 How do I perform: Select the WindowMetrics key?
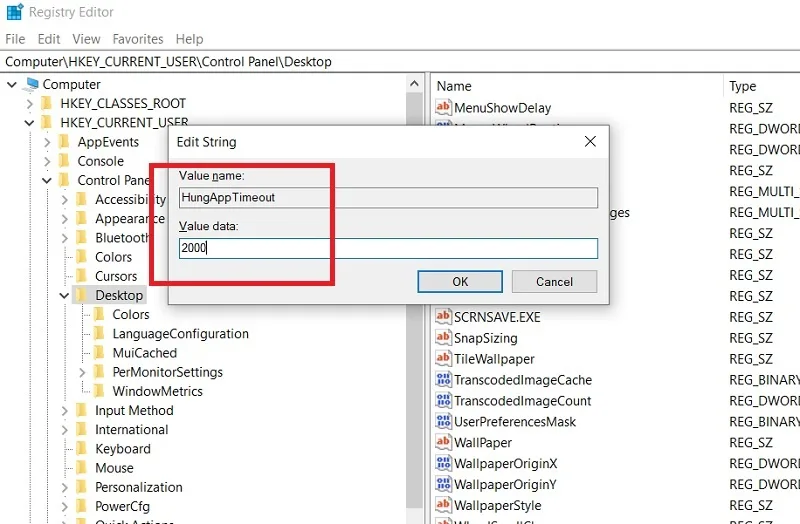pyautogui.click(x=157, y=391)
